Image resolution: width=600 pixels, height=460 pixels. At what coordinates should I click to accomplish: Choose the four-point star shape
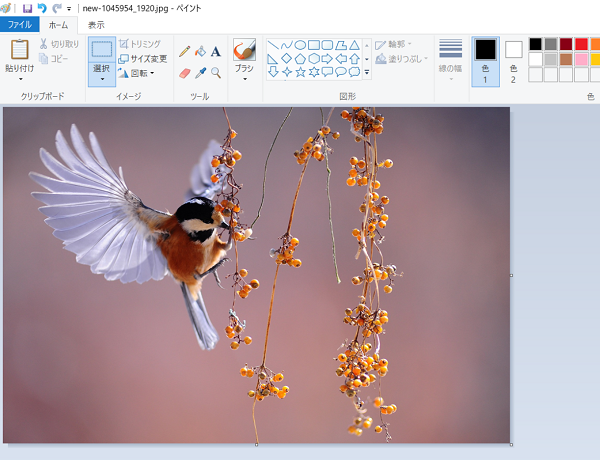[286, 72]
